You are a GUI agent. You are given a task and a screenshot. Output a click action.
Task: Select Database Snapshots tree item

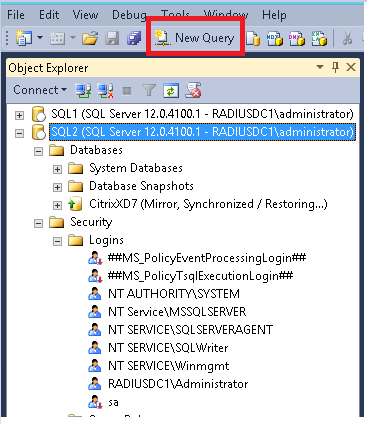[x=141, y=186]
